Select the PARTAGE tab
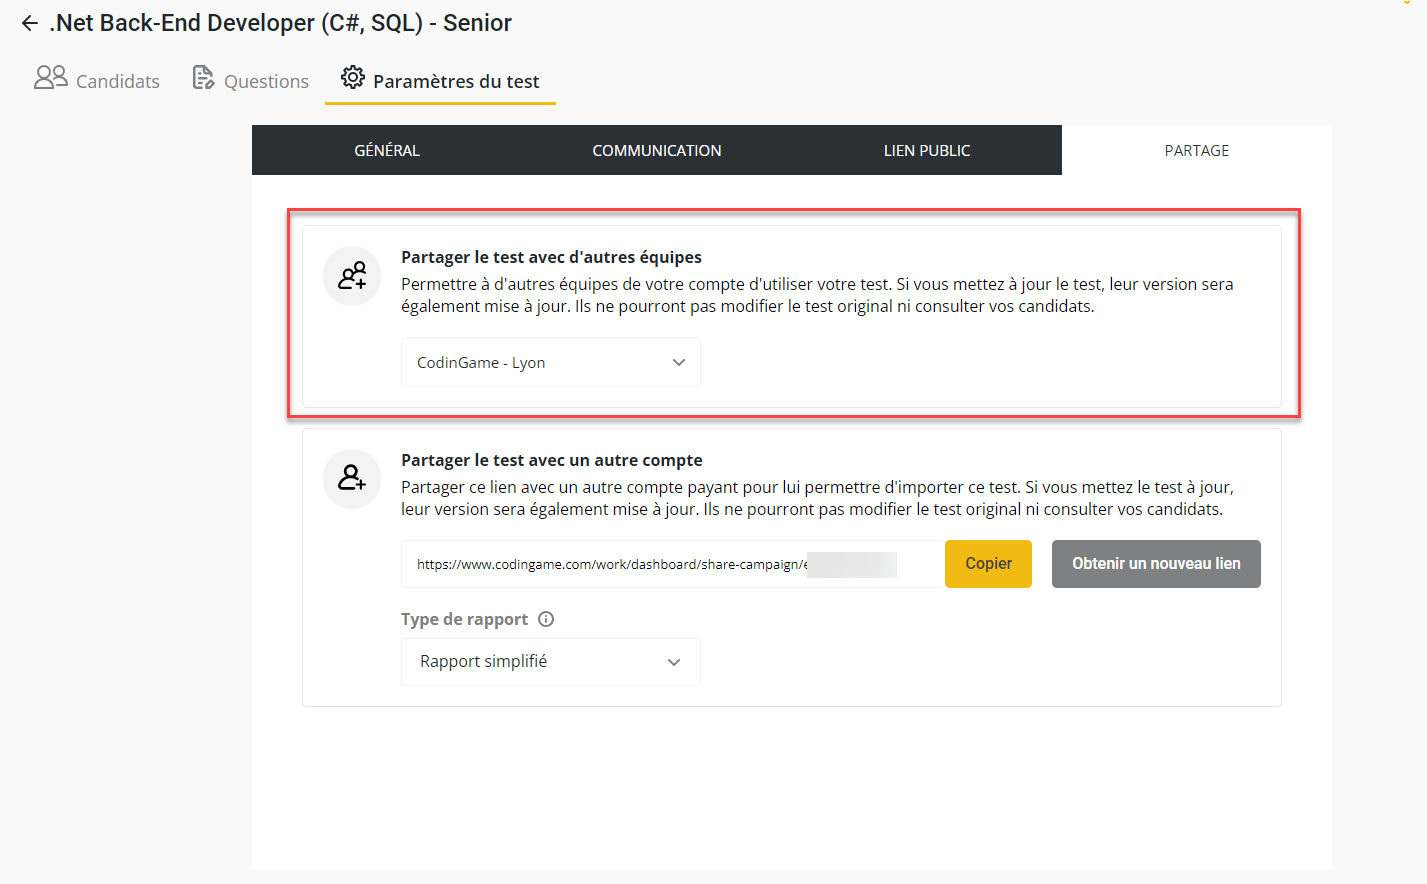 1196,150
